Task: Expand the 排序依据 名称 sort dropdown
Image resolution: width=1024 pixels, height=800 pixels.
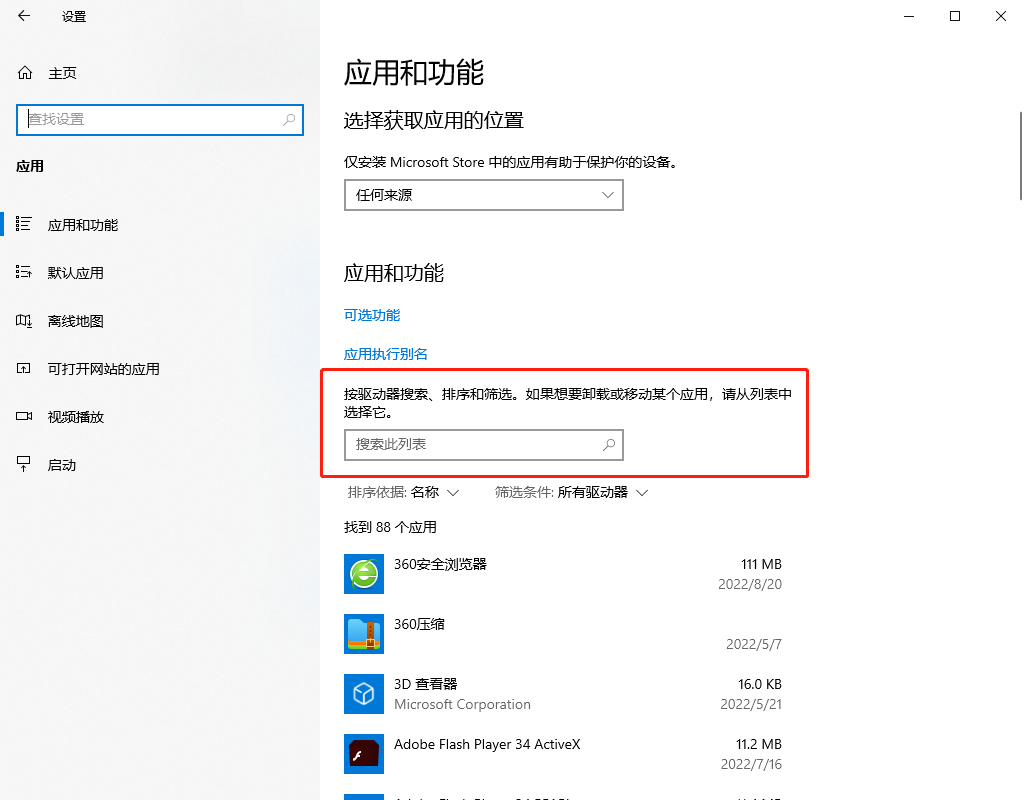Action: 403,492
